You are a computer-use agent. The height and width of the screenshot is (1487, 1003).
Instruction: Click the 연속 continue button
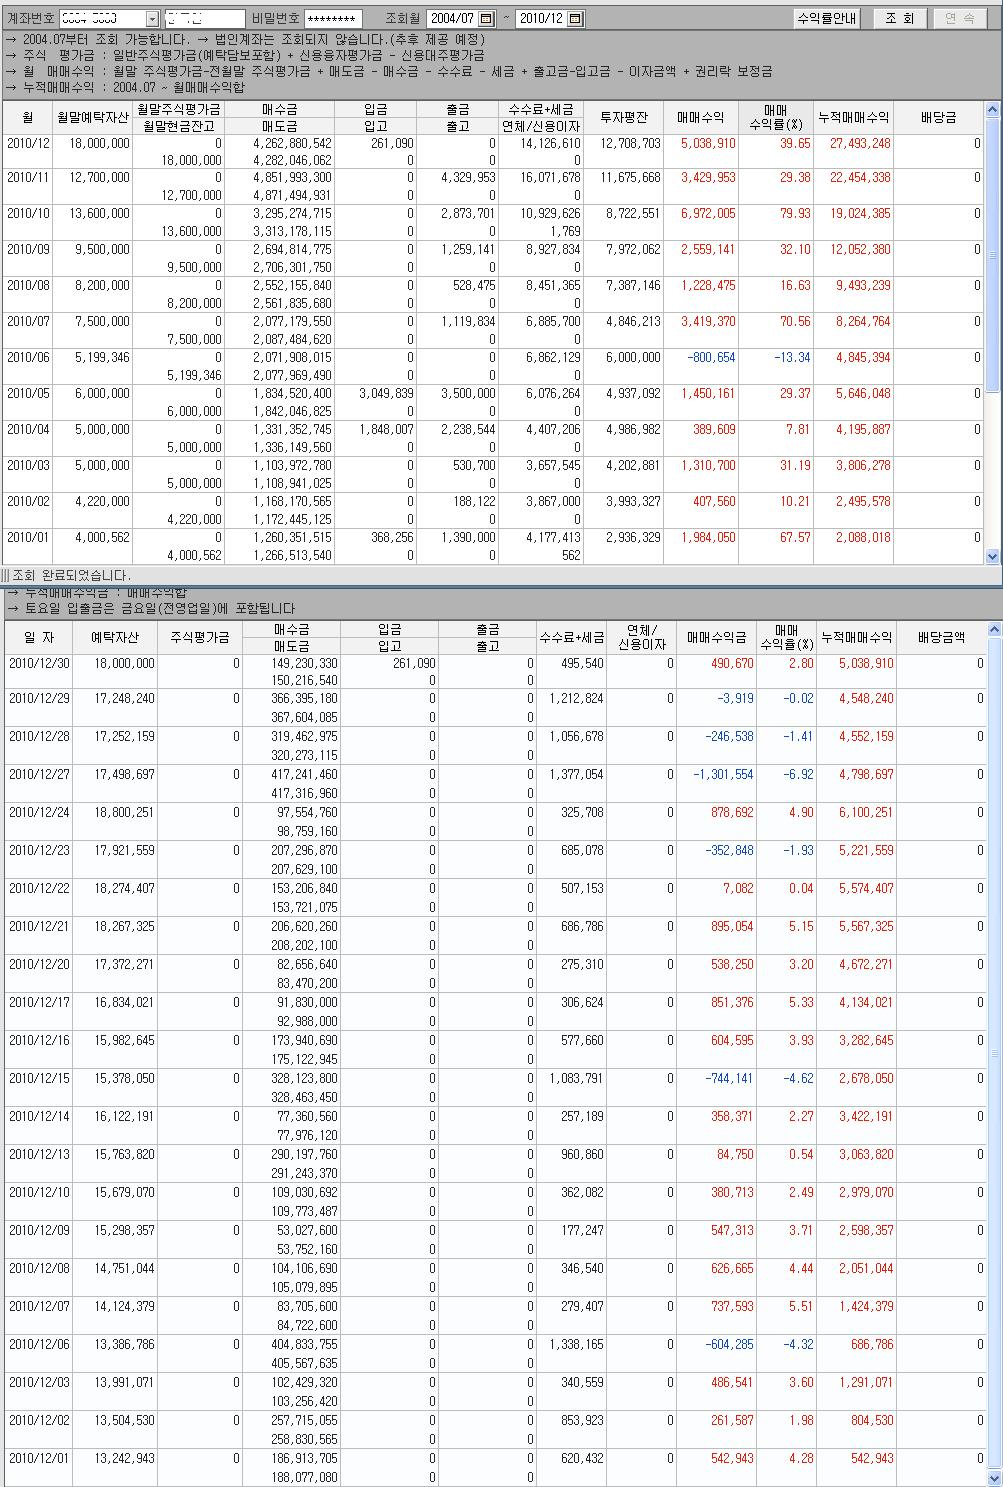click(x=959, y=19)
